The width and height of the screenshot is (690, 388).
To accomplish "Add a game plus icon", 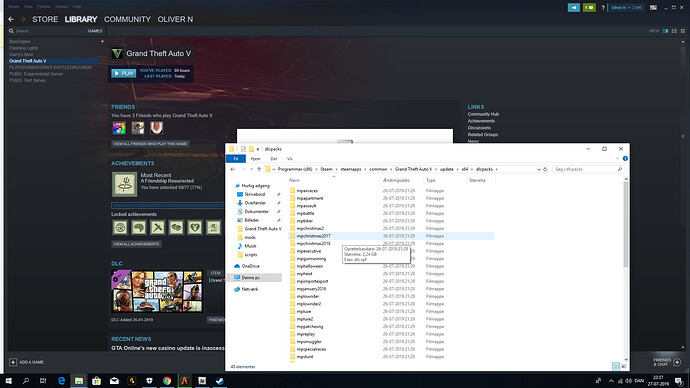I will point(13,362).
